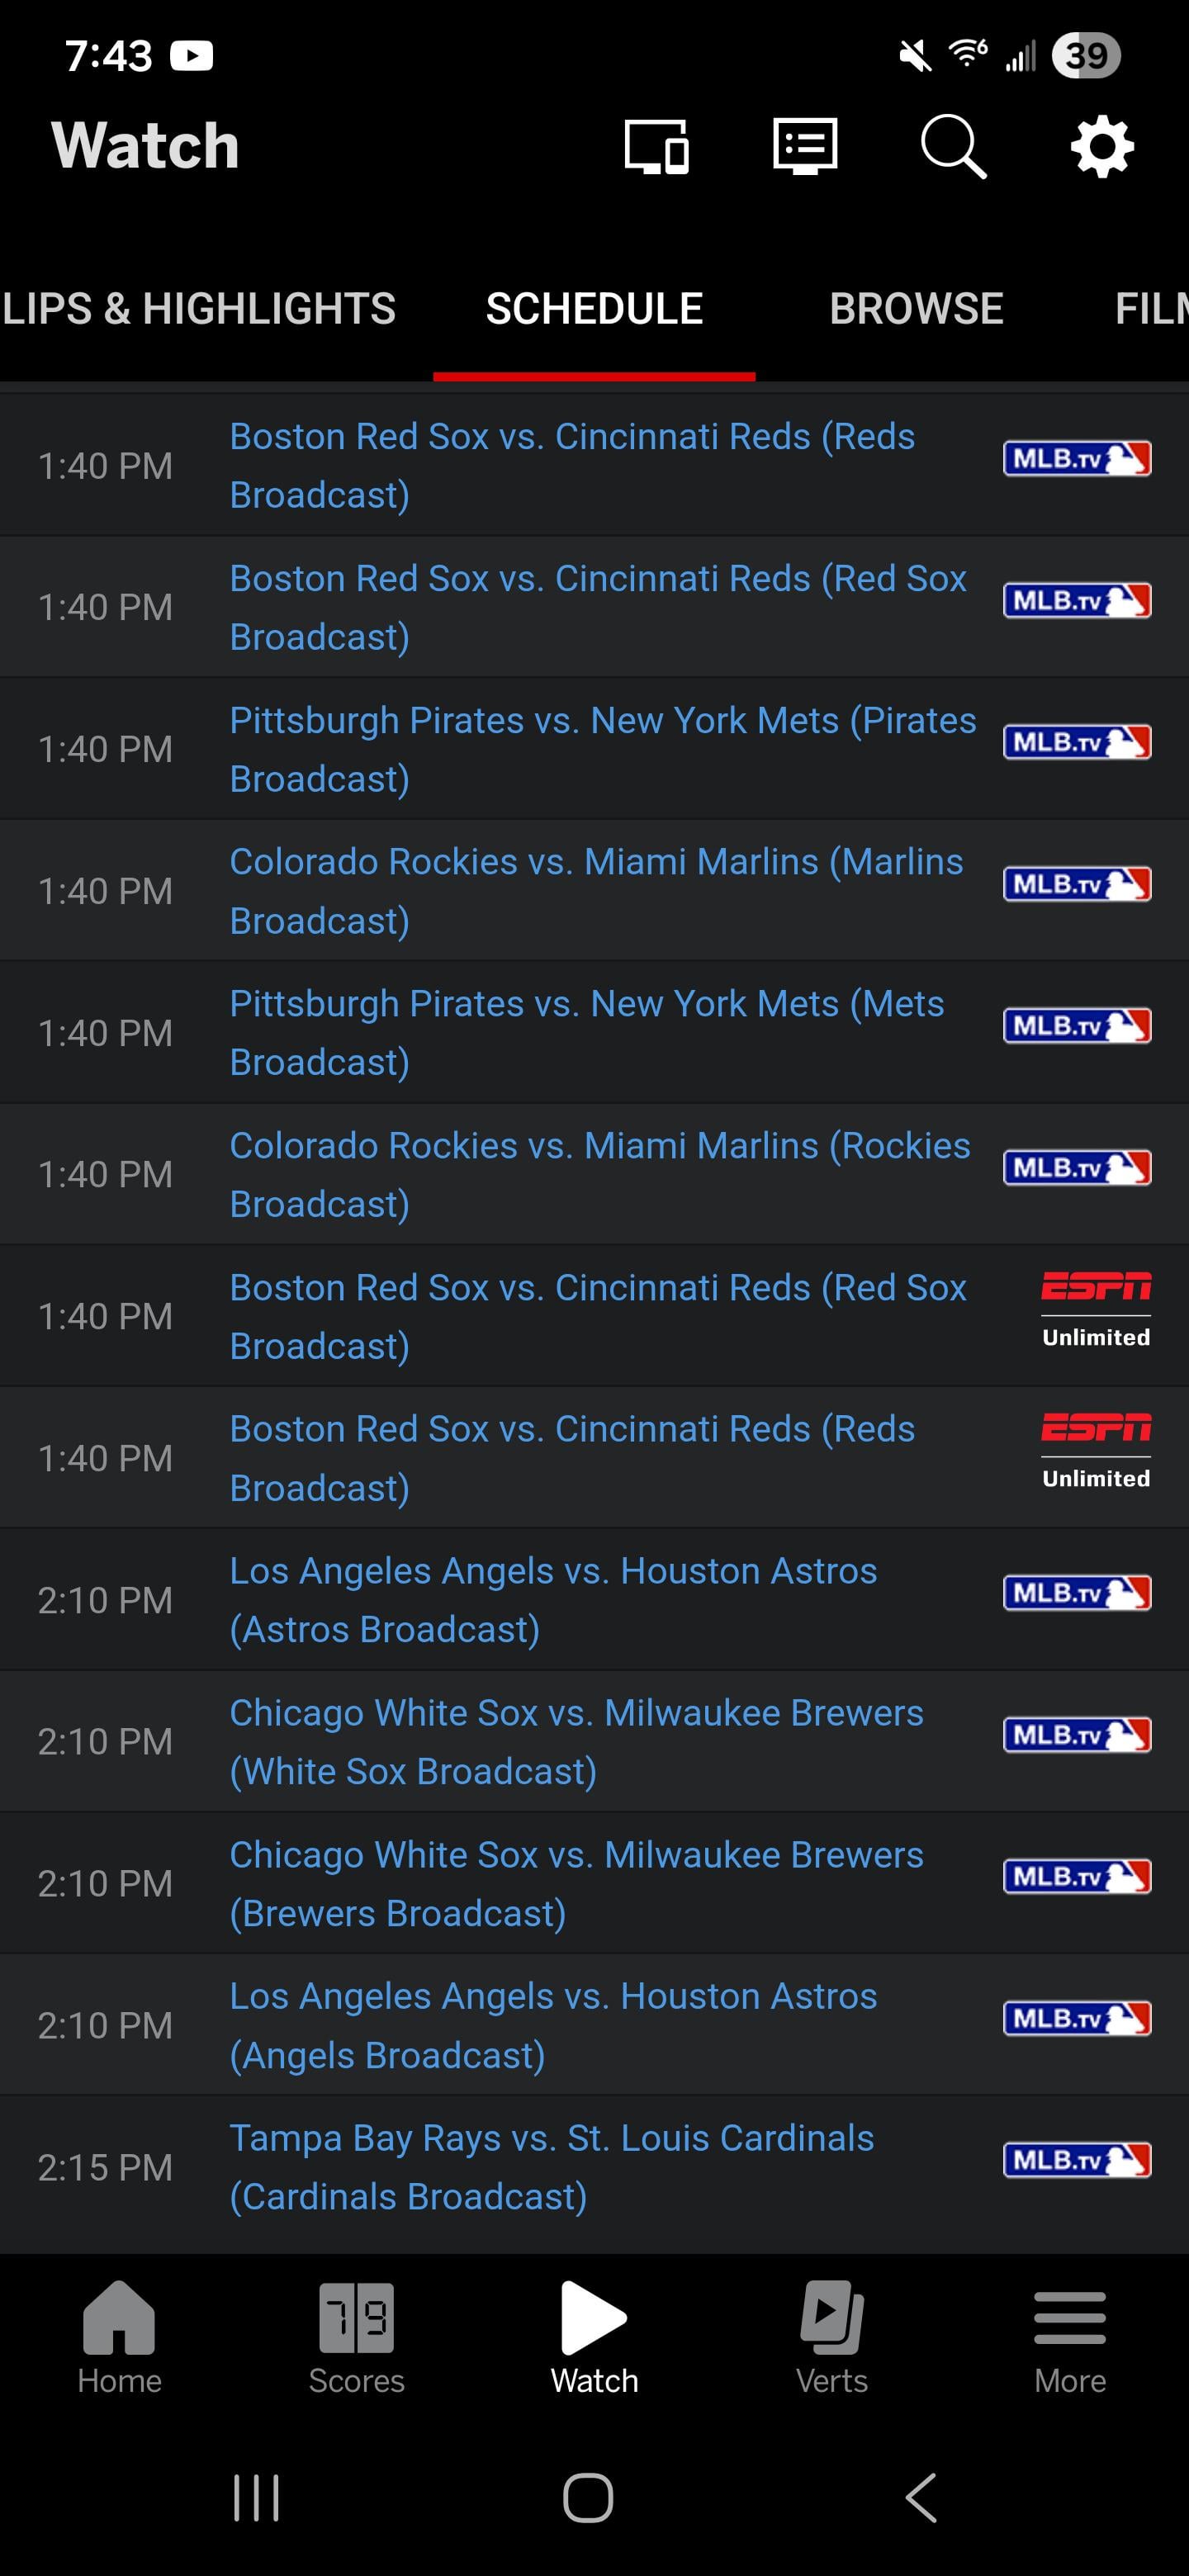Open the settings gear icon
1189x2576 pixels.
click(1102, 147)
